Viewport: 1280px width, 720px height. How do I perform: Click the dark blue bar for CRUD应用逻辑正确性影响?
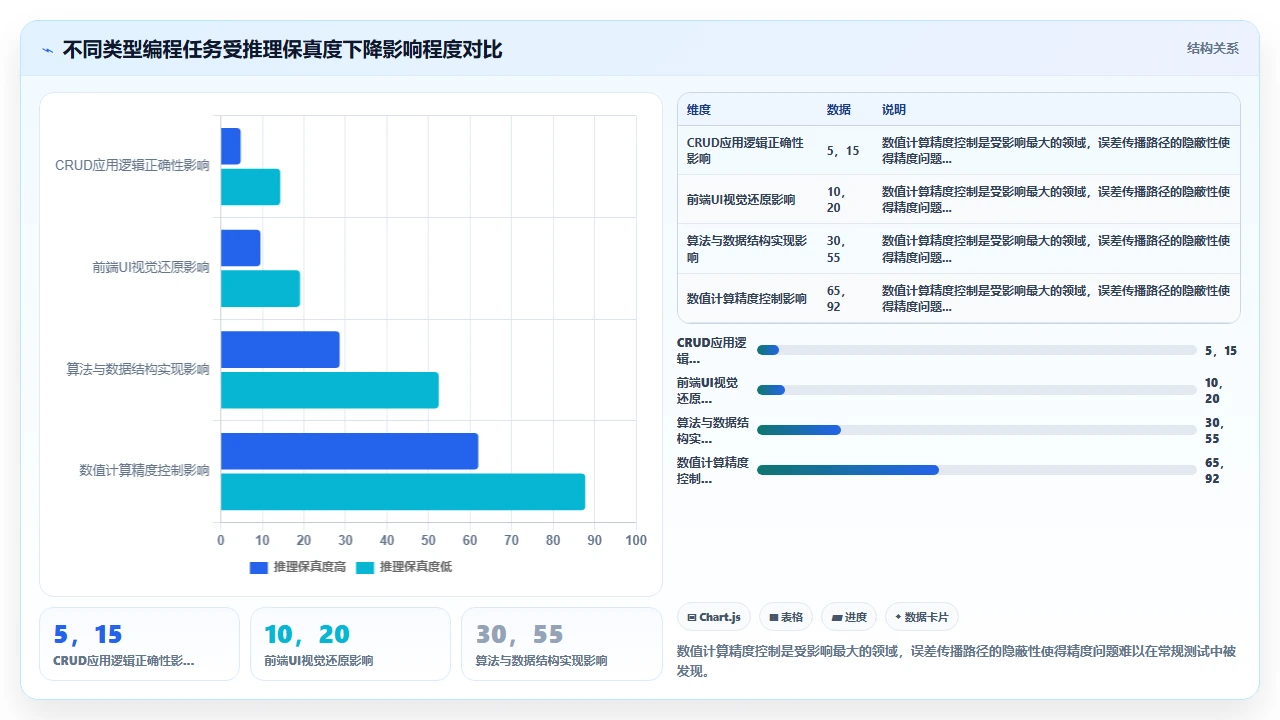(x=231, y=146)
